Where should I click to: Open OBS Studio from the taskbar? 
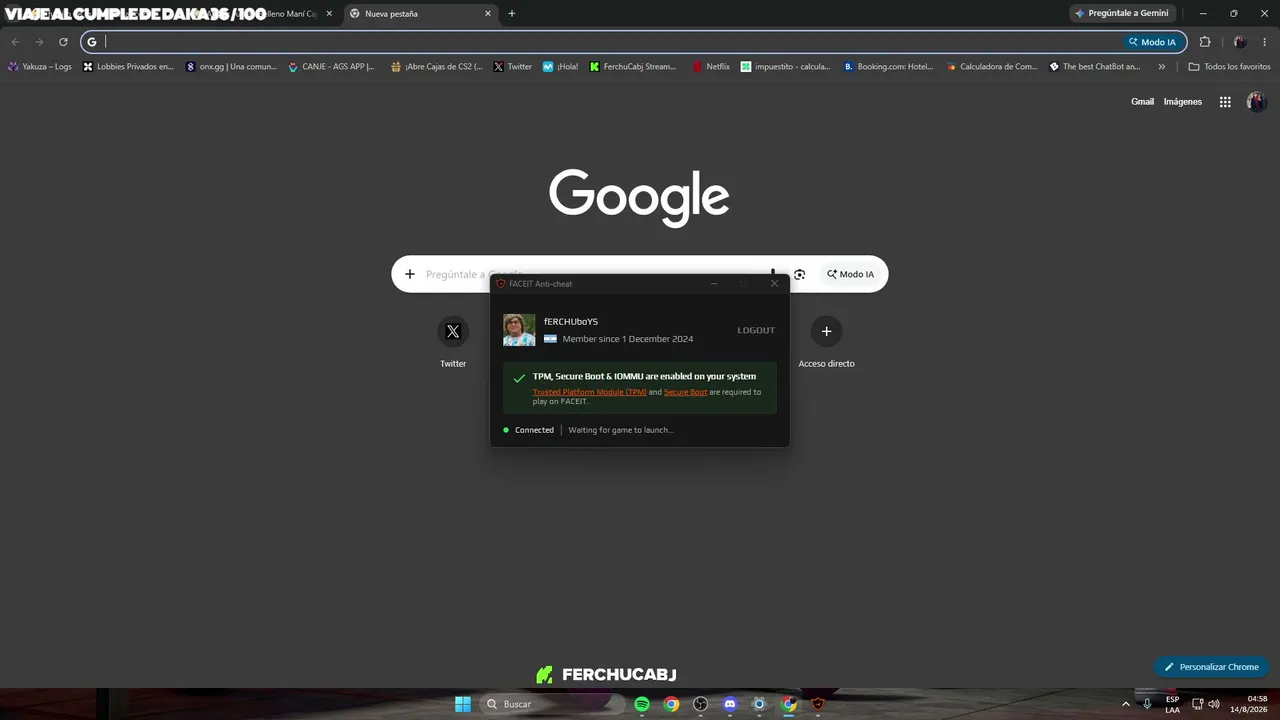(701, 704)
